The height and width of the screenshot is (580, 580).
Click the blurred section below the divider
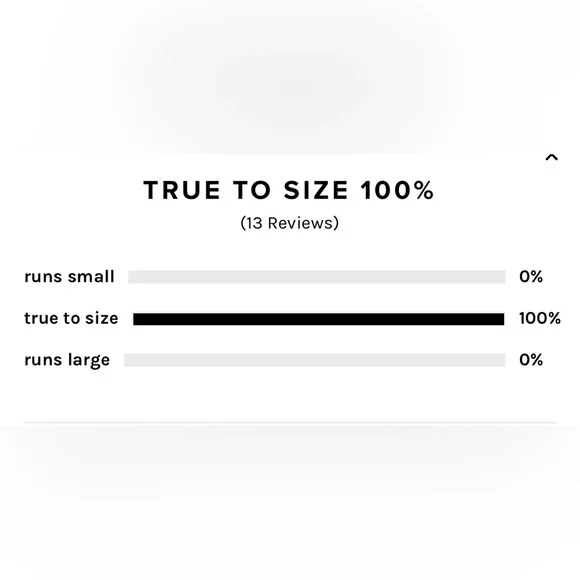[290, 503]
